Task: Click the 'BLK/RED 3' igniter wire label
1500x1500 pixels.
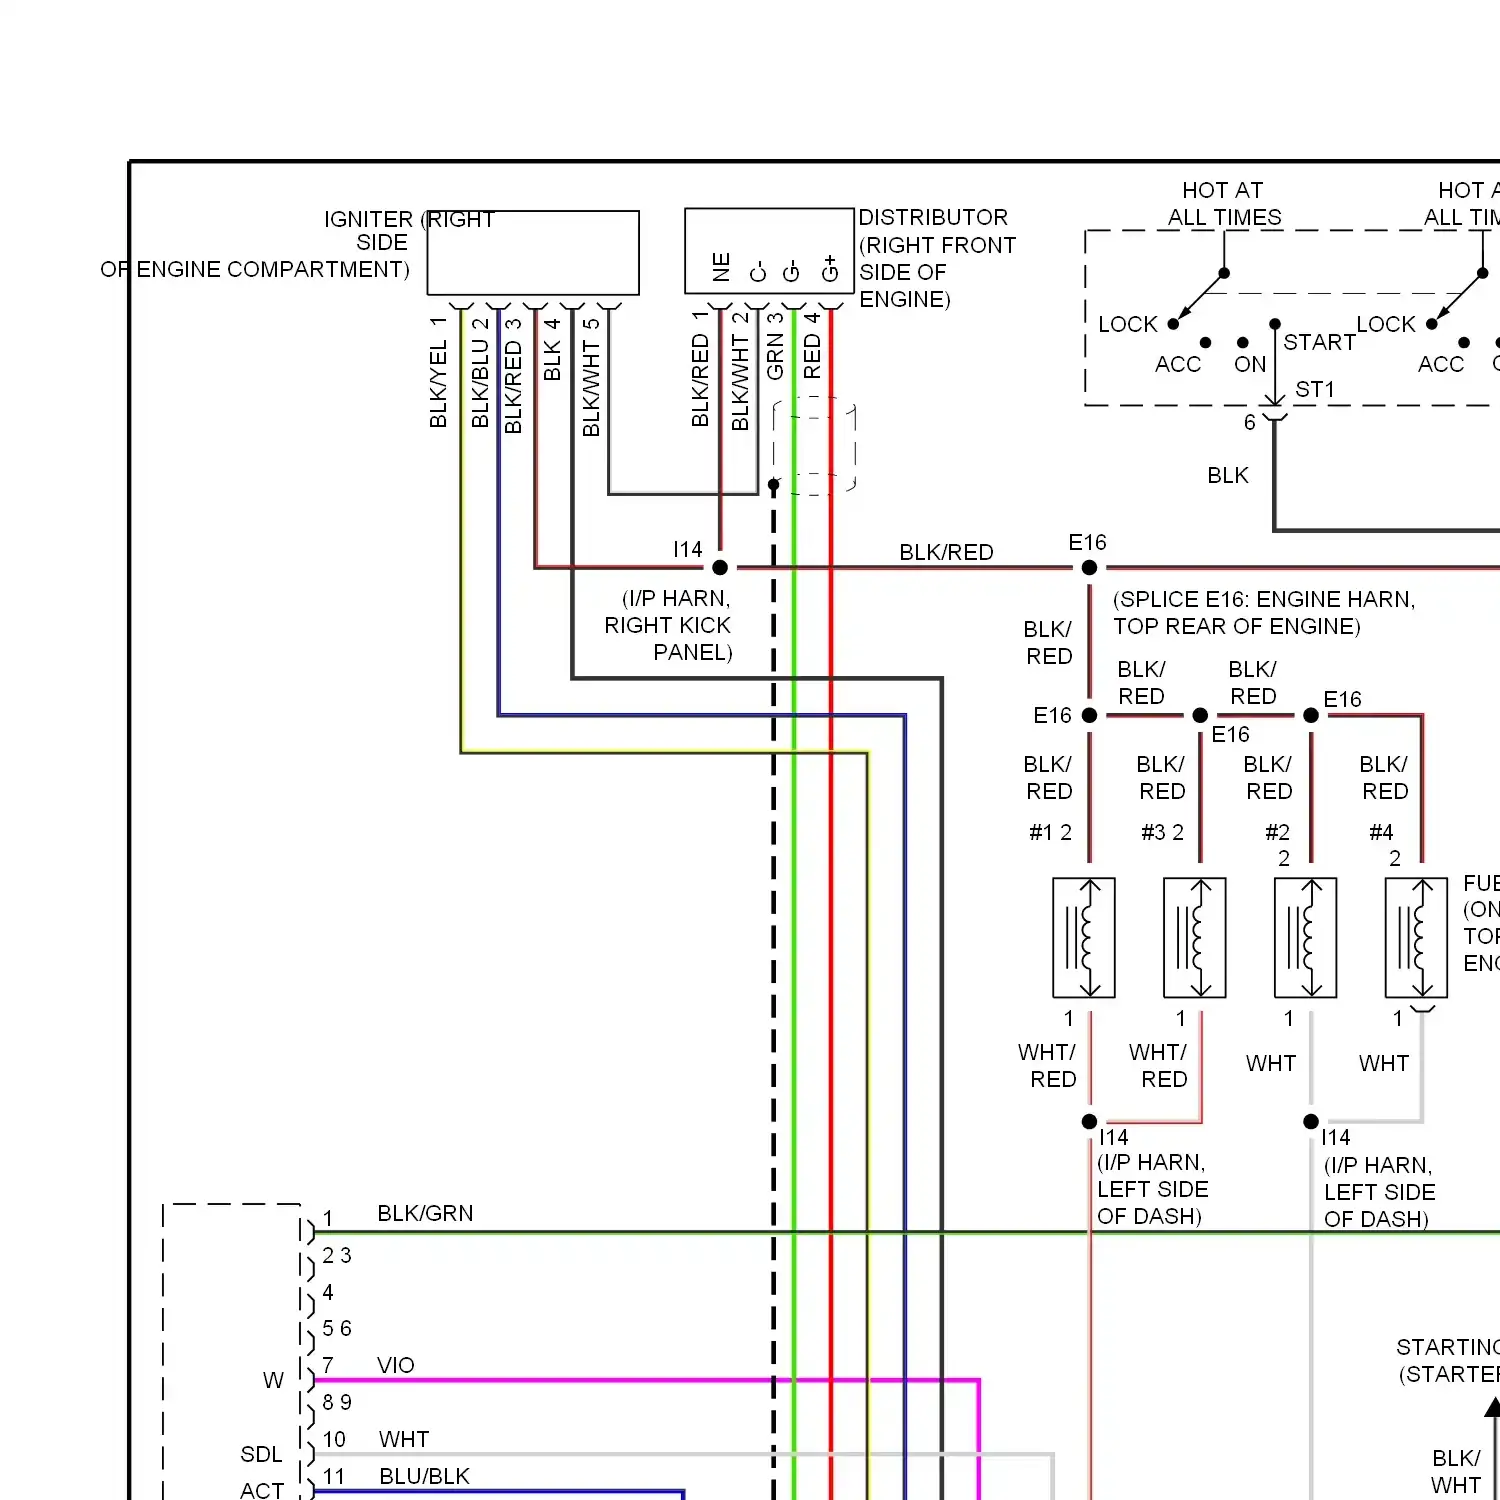Action: click(x=513, y=375)
